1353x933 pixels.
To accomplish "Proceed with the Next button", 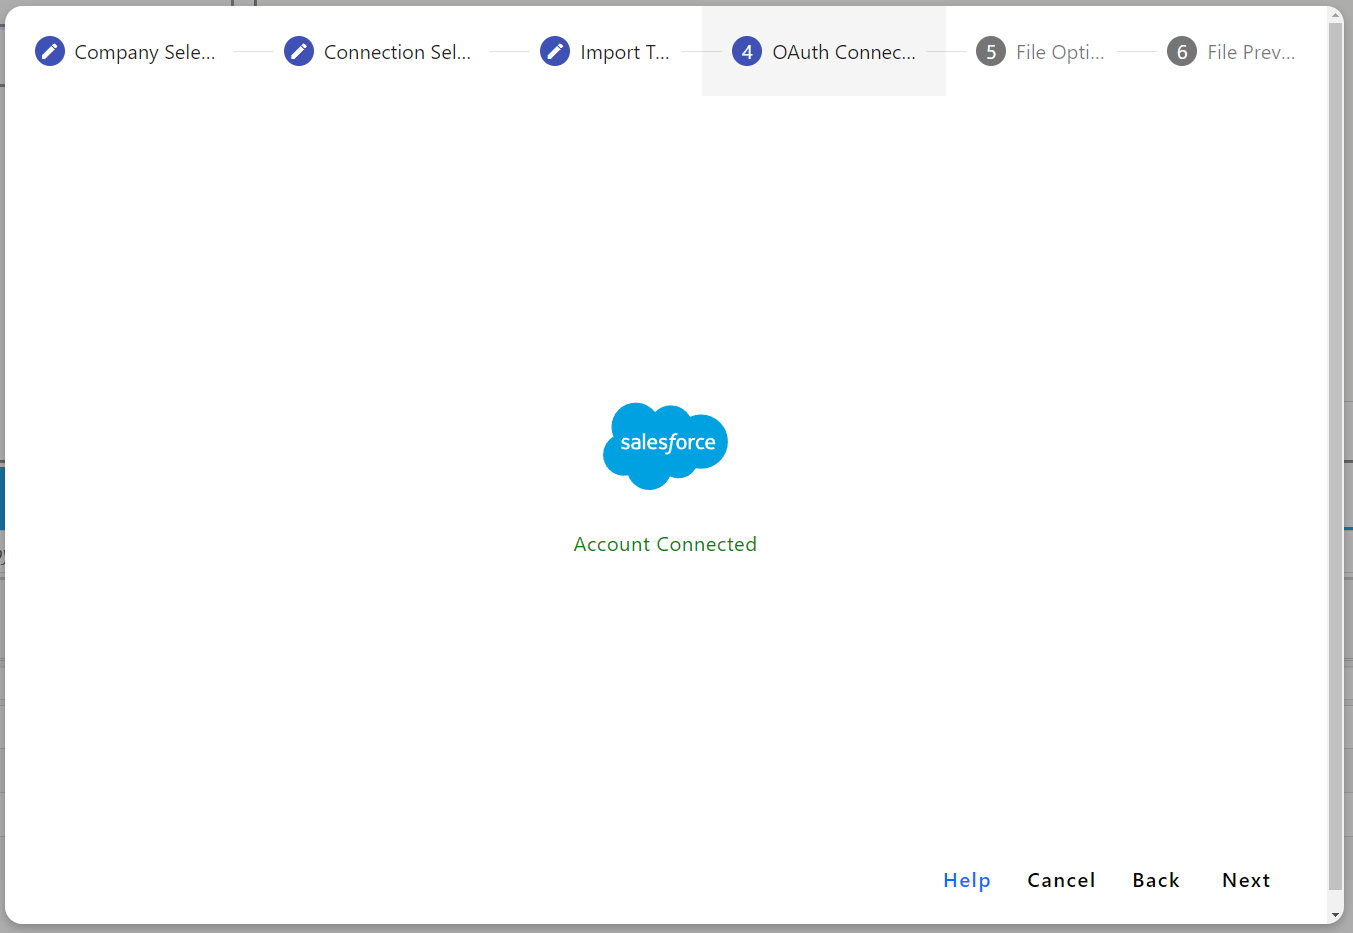I will pyautogui.click(x=1246, y=880).
